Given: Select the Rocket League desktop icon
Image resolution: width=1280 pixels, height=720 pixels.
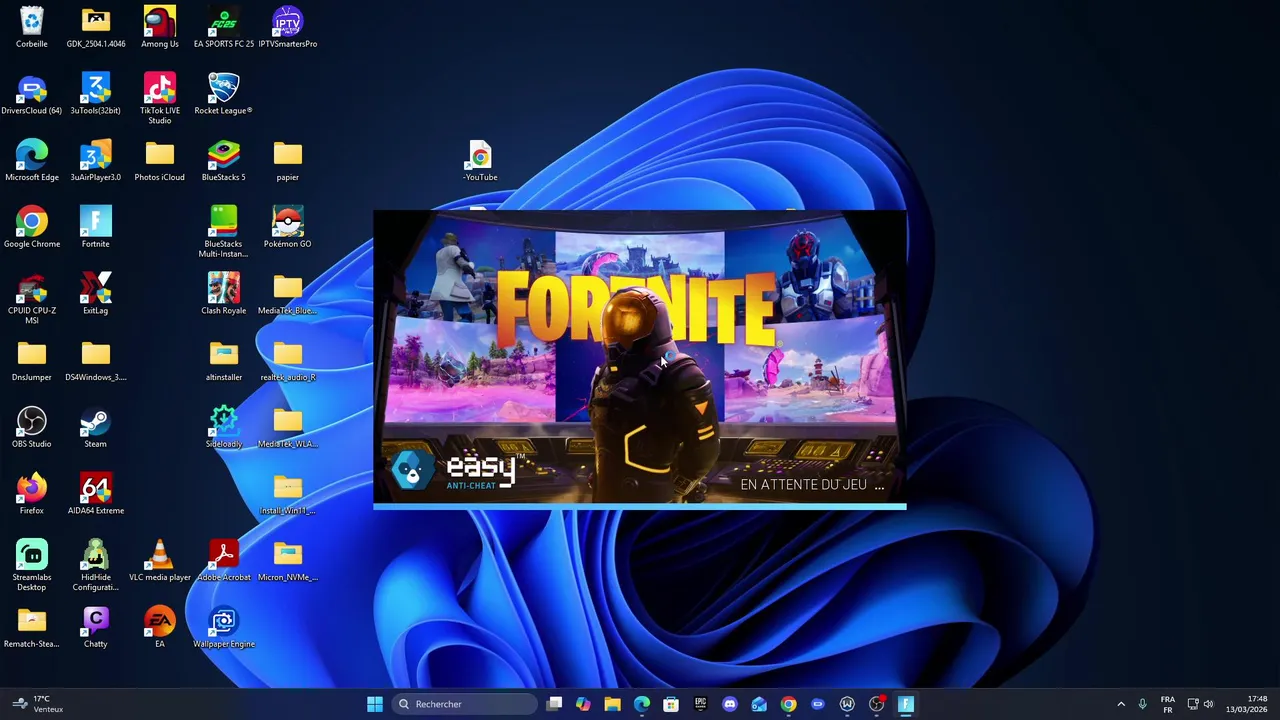Looking at the screenshot, I should (x=224, y=94).
